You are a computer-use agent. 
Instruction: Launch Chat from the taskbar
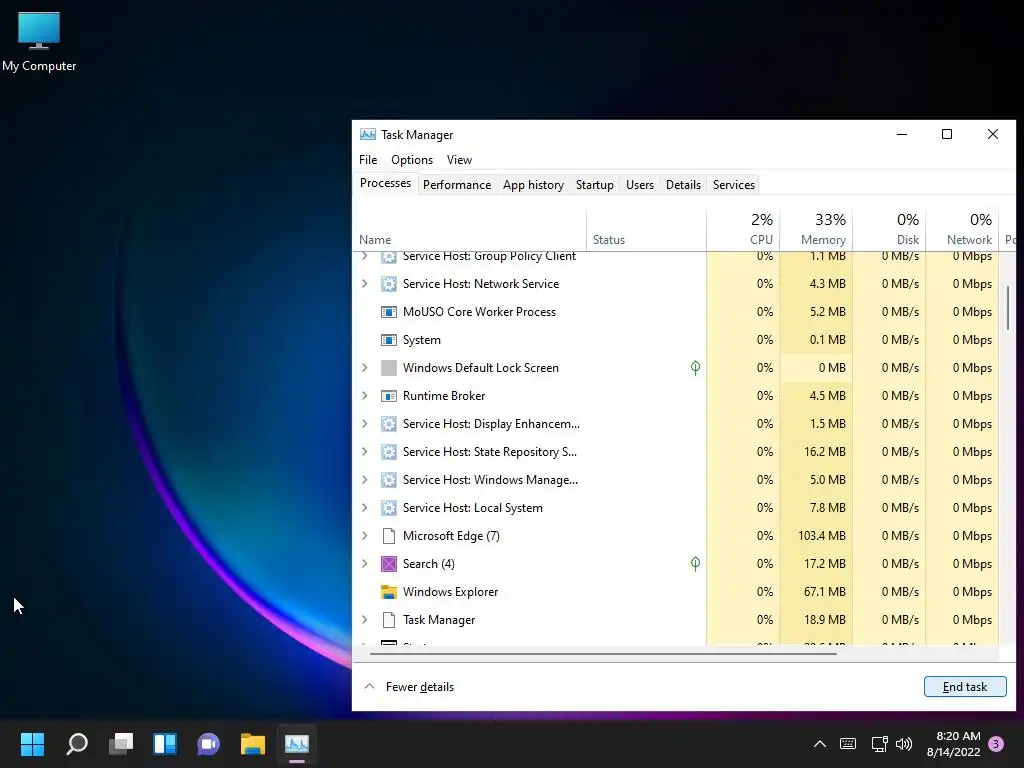point(208,743)
